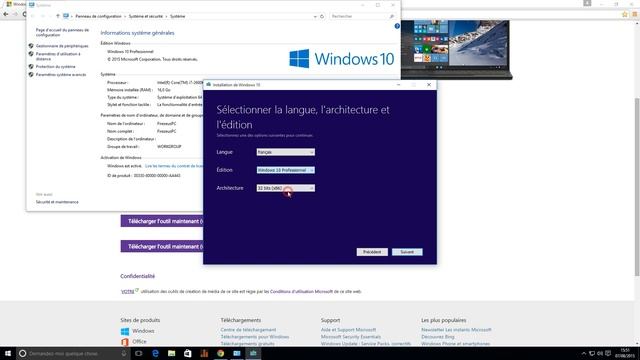Open Paramètres d'utilisation à distance

(x=58, y=56)
